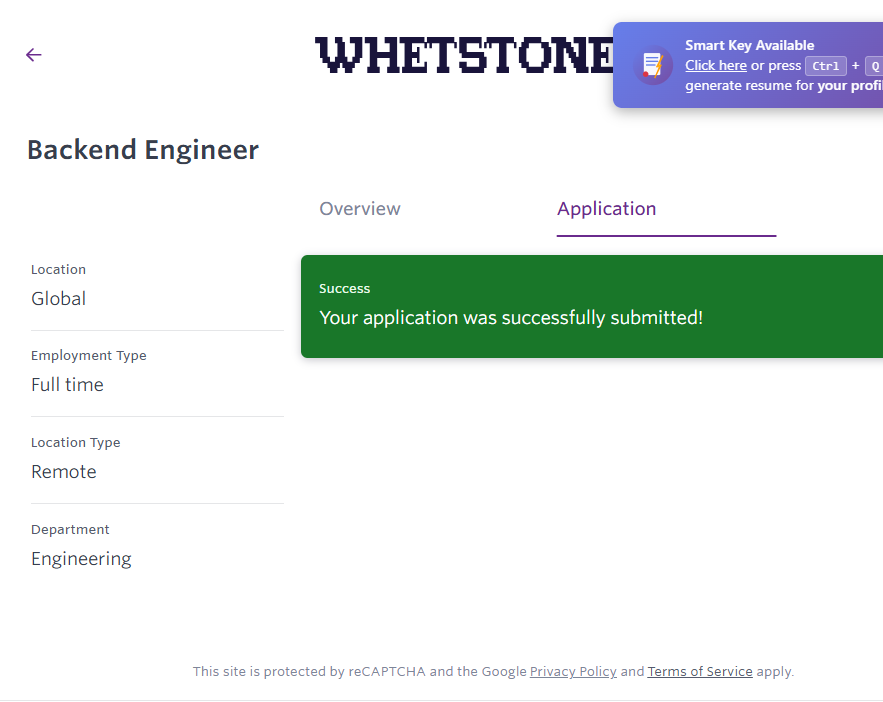The height and width of the screenshot is (702, 883).
Task: Click the 'Success' label in the banner
Action: coord(345,289)
